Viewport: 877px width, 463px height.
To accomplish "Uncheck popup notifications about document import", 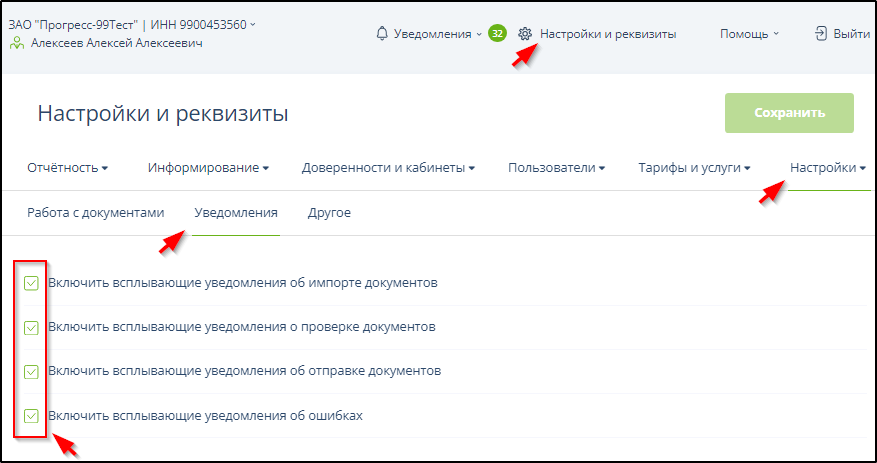I will (x=31, y=283).
